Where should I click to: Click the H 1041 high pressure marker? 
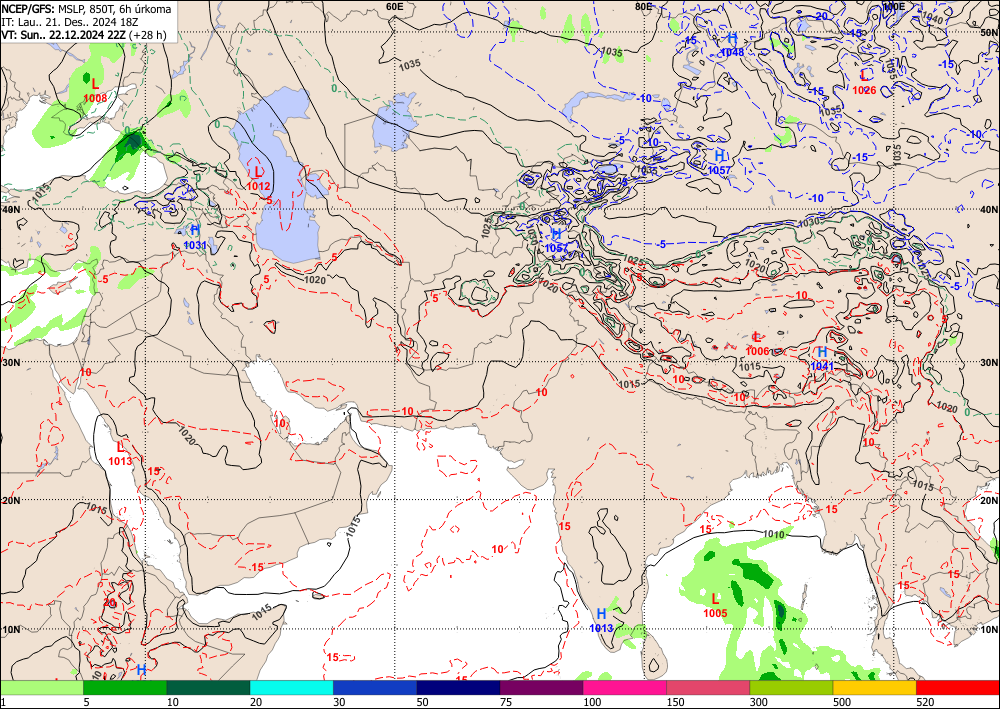click(822, 358)
